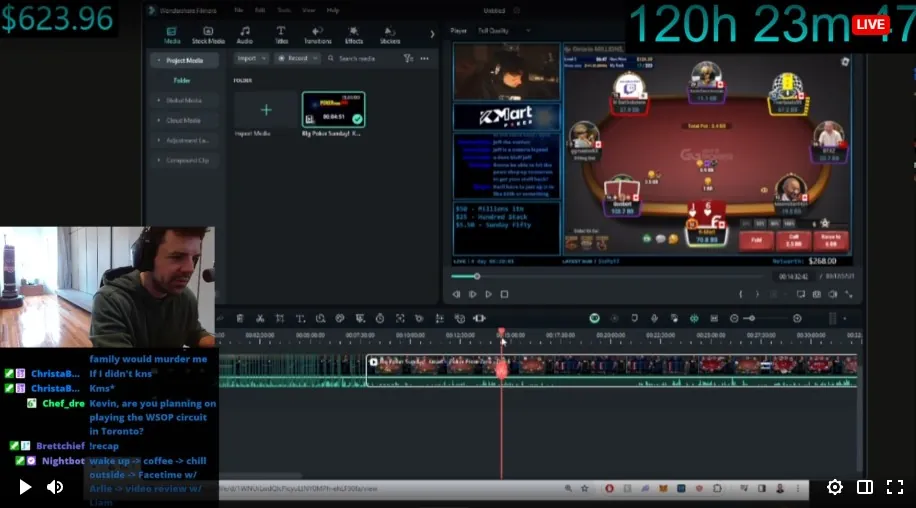Click the red timeline playhead marker
Viewport: 916px width, 508px height.
501,332
